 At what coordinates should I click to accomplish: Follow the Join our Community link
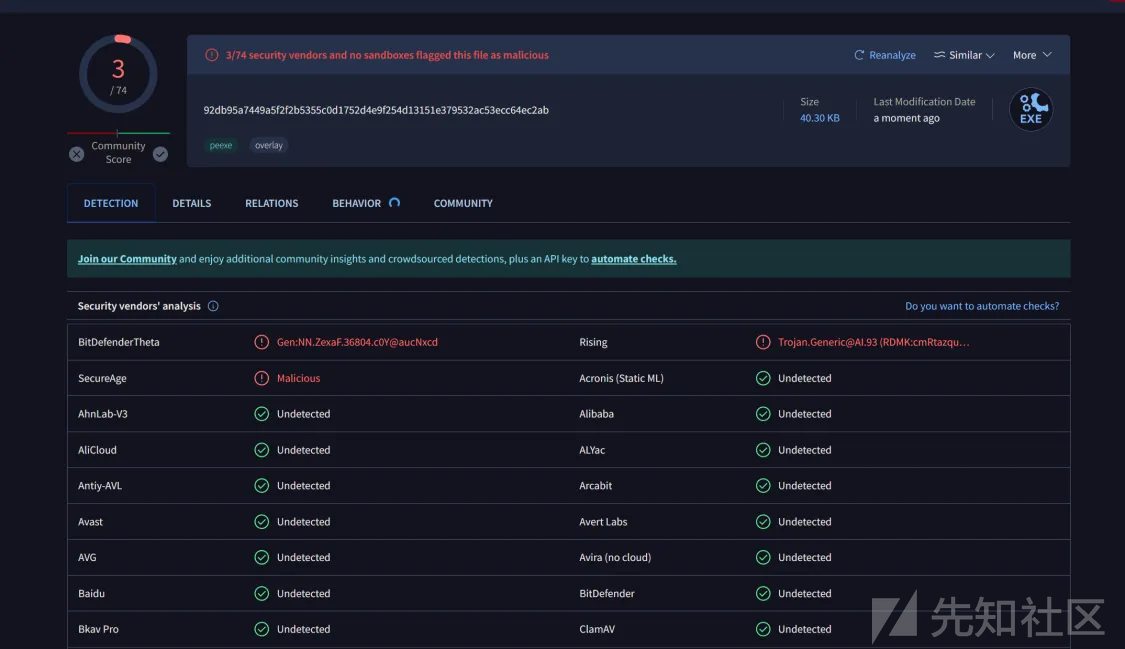coord(127,259)
